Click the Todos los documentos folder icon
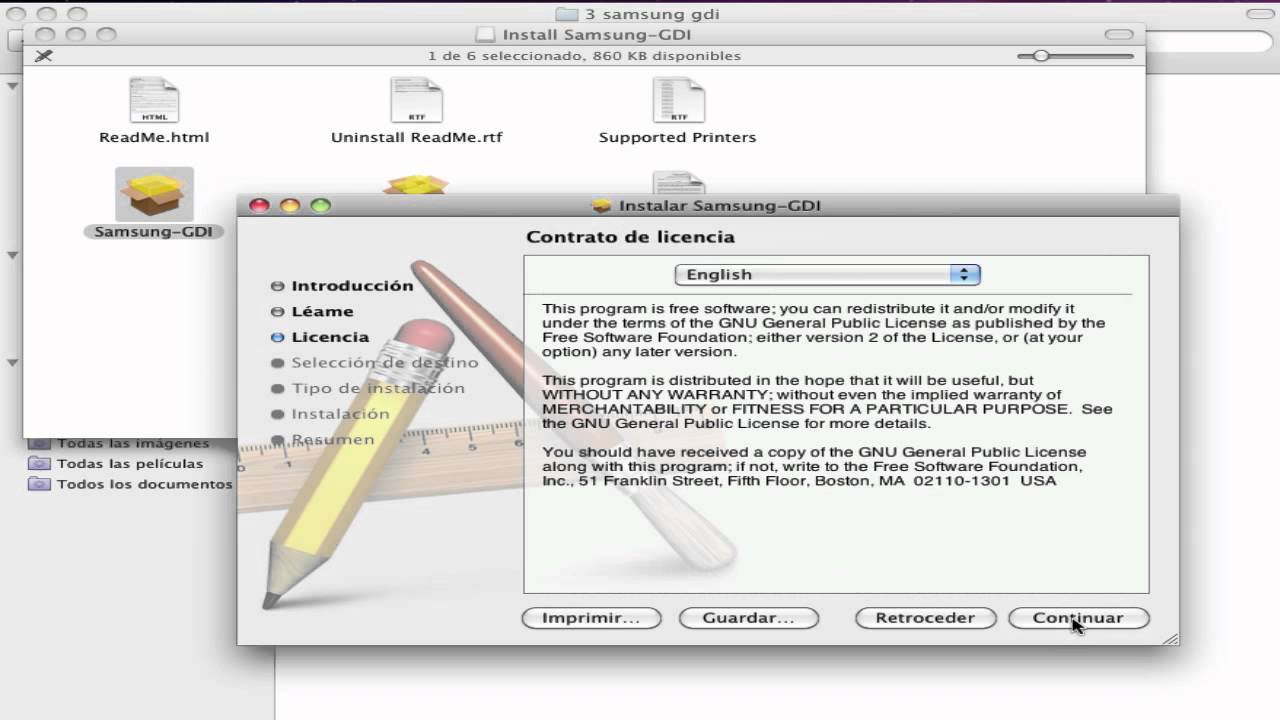This screenshot has width=1280, height=720. coord(39,484)
